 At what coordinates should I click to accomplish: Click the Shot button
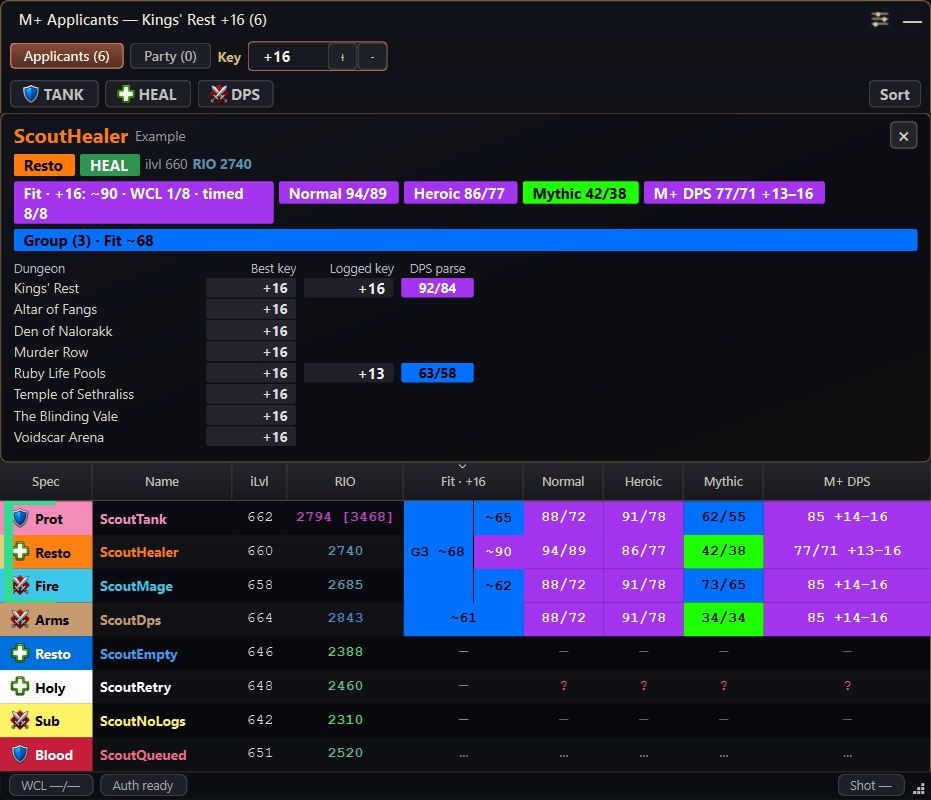point(870,785)
